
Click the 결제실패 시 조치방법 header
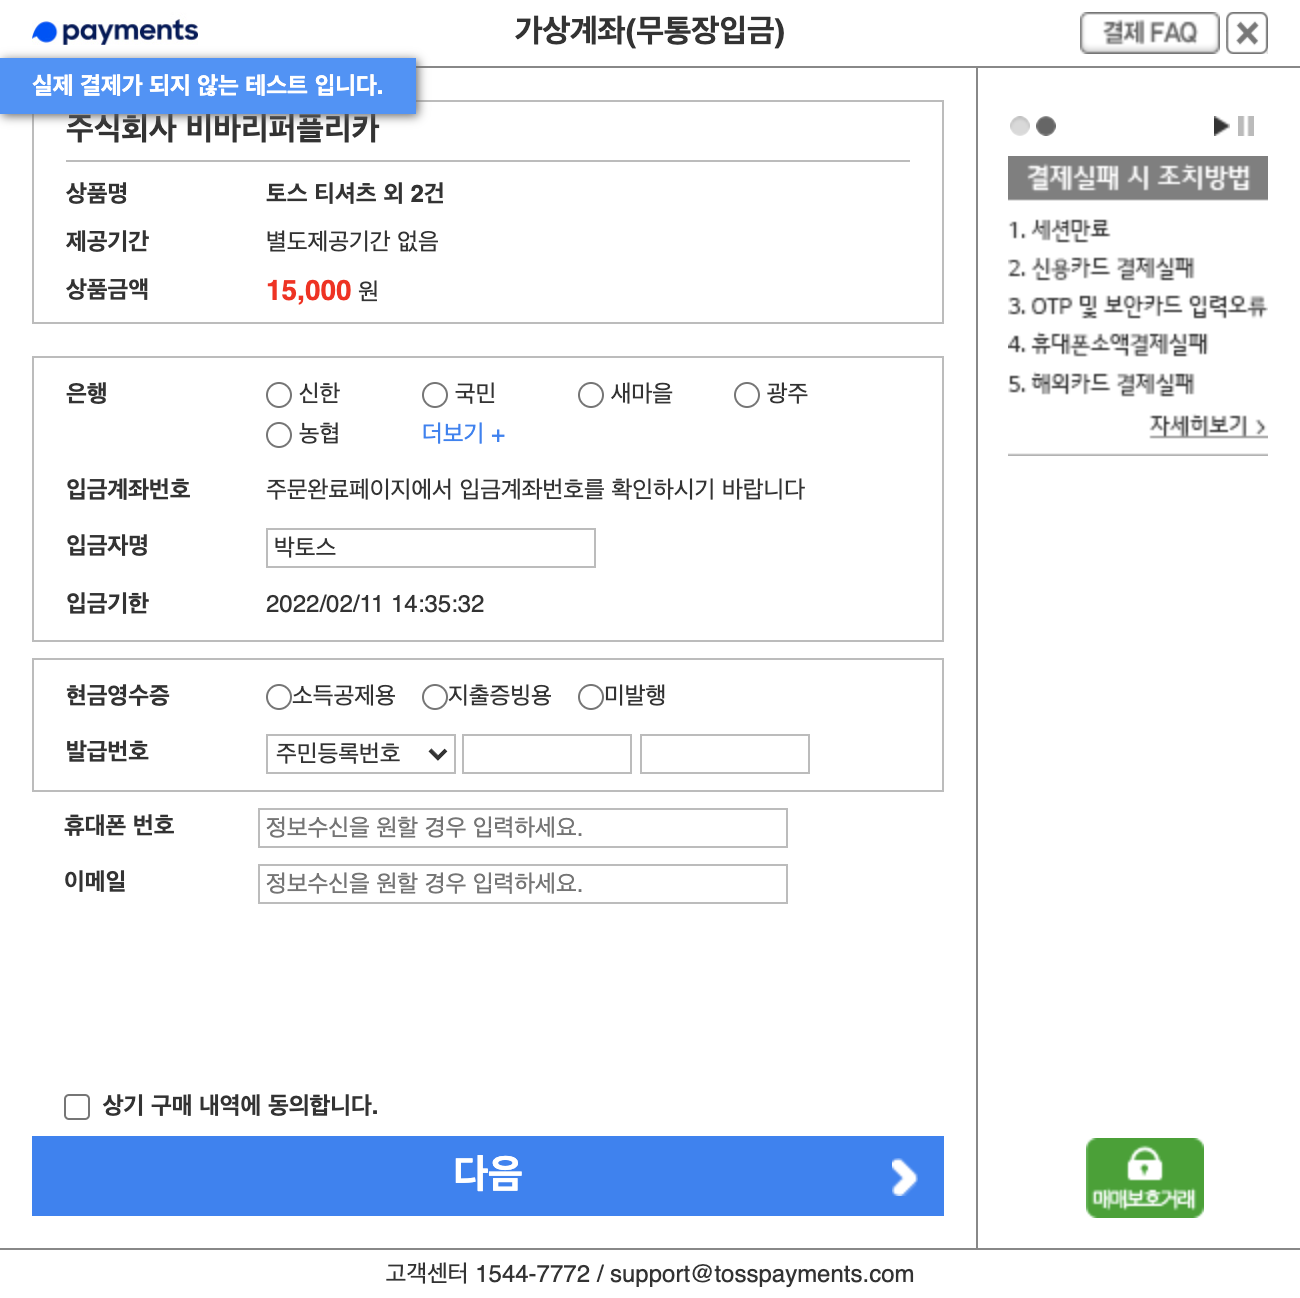[1138, 178]
